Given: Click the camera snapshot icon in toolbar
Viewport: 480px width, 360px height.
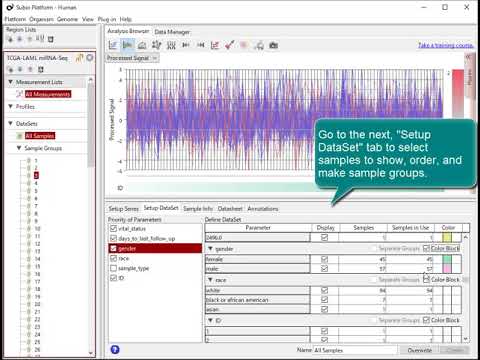Looking at the screenshot, I should pyautogui.click(x=273, y=45).
